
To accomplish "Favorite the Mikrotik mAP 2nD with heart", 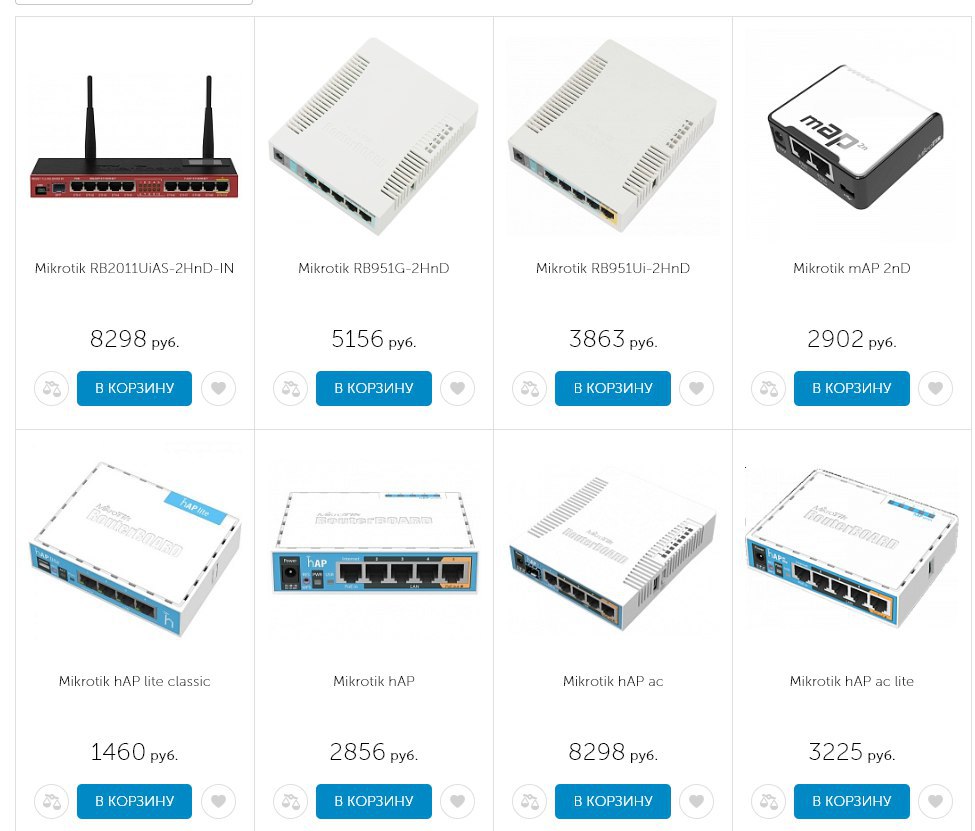I will (x=936, y=389).
